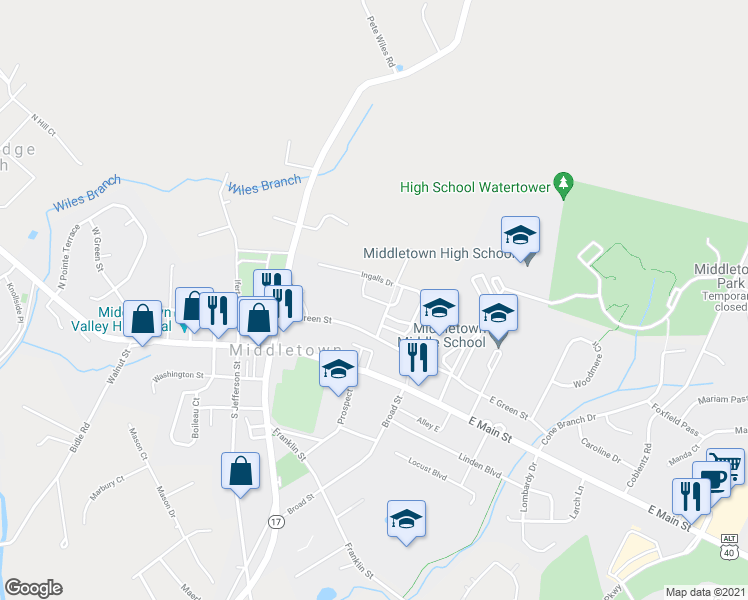Image resolution: width=748 pixels, height=600 pixels.
Task: Click the High School Watertower park pin
Action: click(x=564, y=186)
